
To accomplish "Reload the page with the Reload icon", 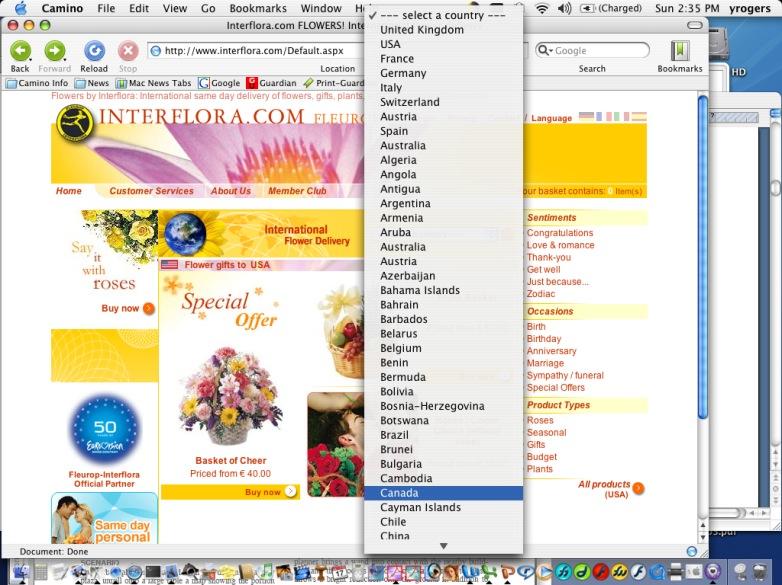I will click(94, 51).
